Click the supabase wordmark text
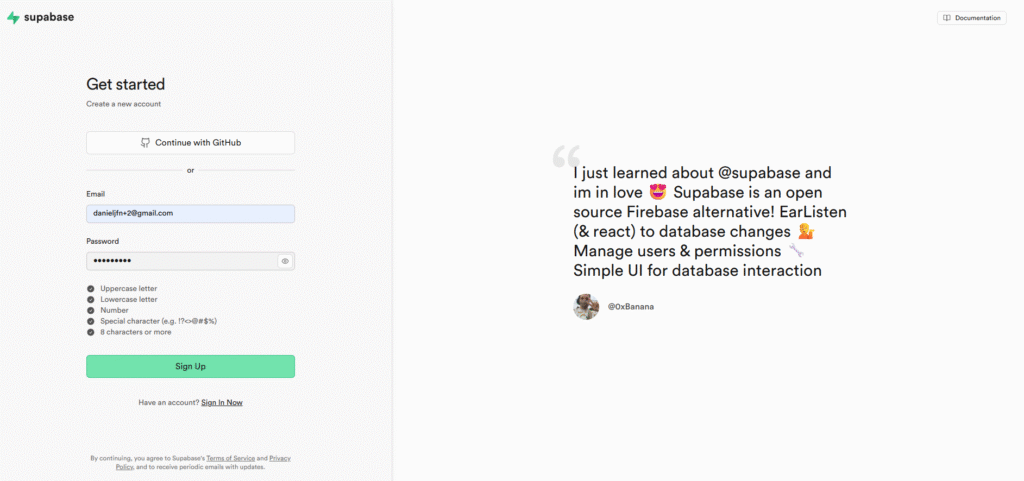 (x=50, y=18)
